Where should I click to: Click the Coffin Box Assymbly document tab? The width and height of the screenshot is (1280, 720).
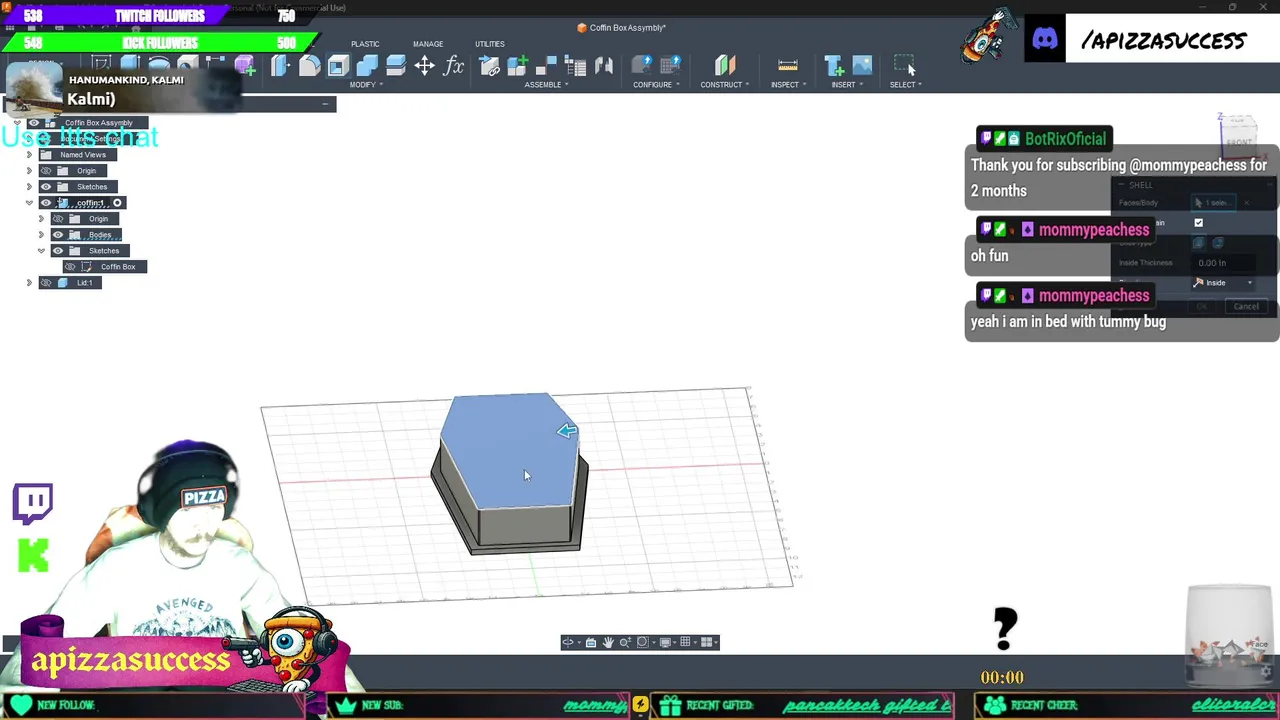tap(621, 27)
